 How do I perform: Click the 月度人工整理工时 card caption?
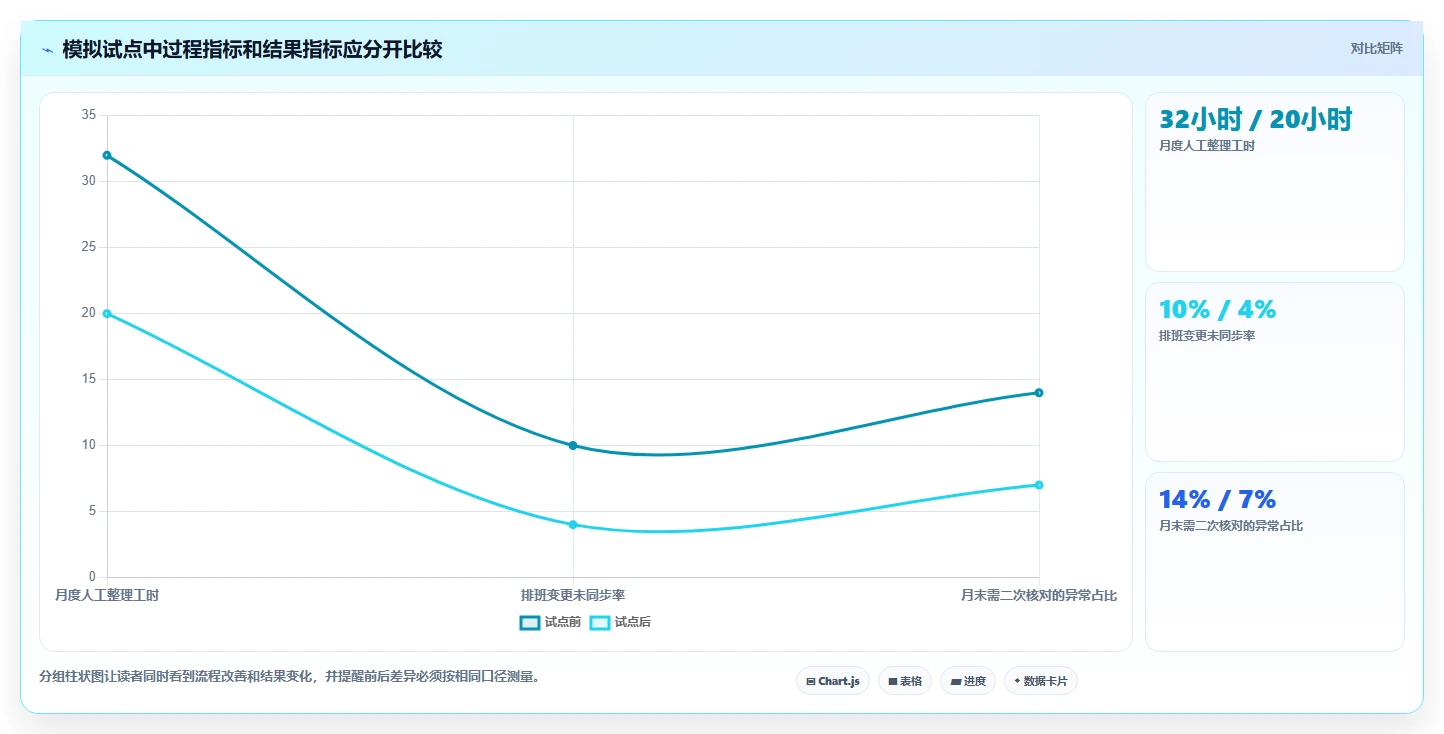[x=1206, y=146]
